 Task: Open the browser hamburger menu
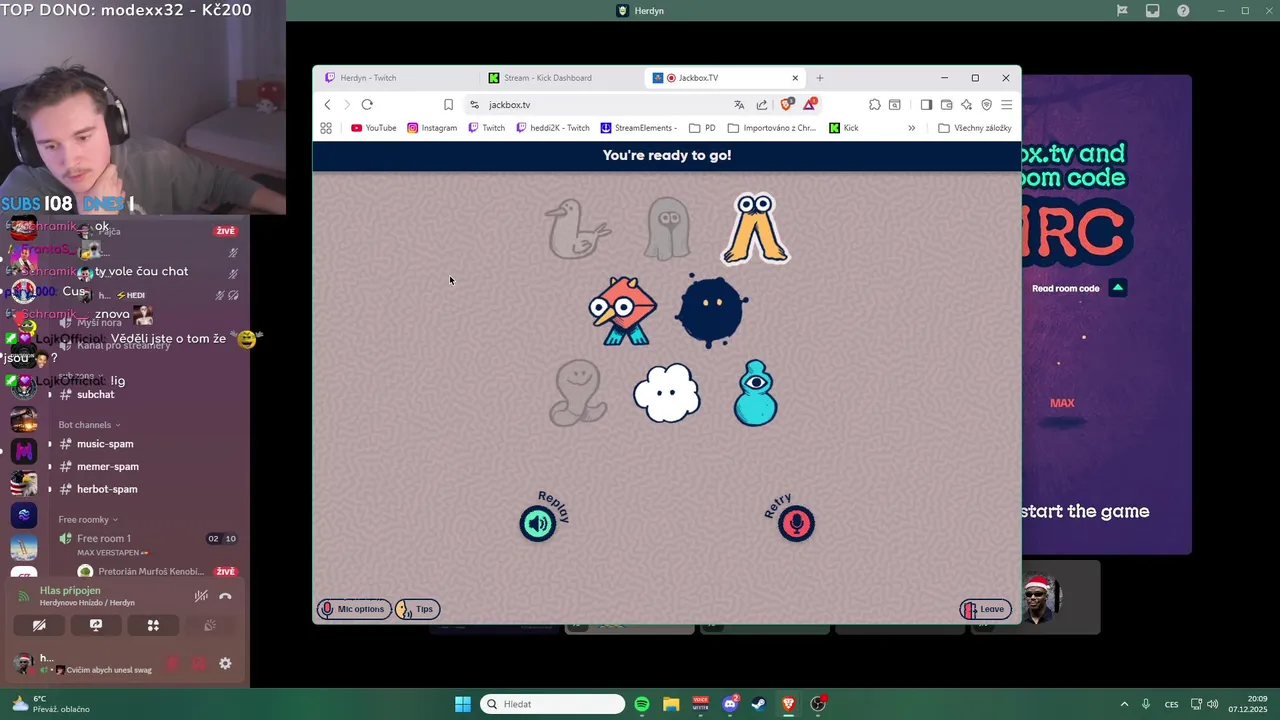pos(1006,105)
